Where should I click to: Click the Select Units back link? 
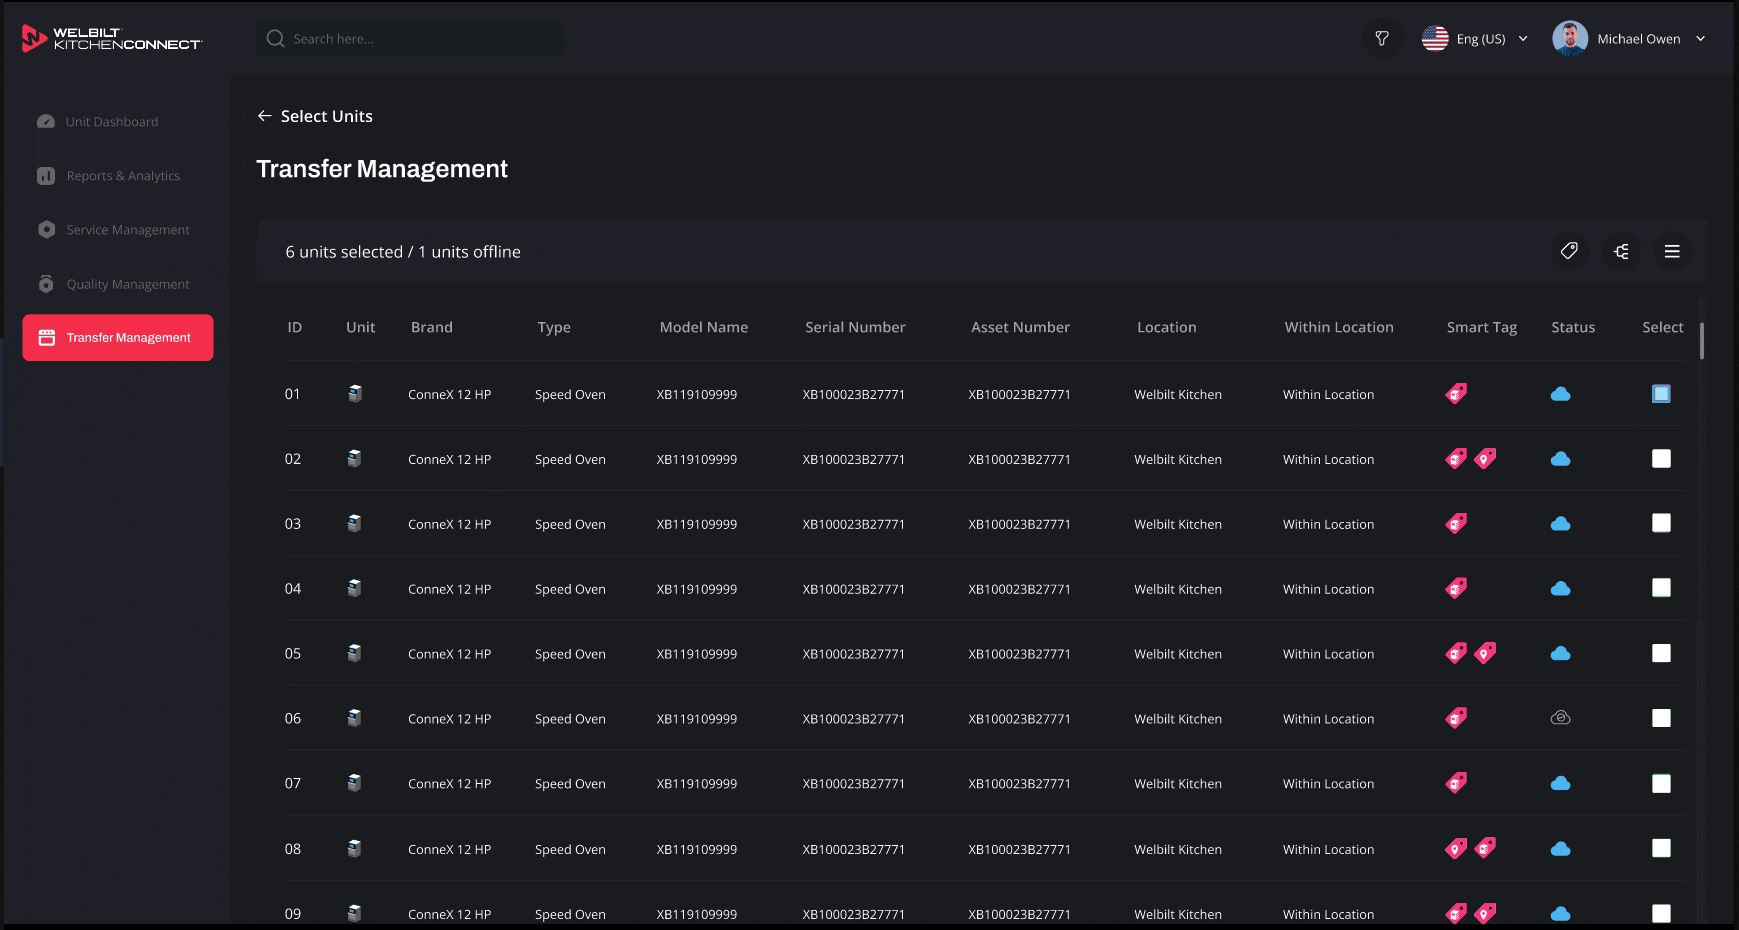coord(315,116)
